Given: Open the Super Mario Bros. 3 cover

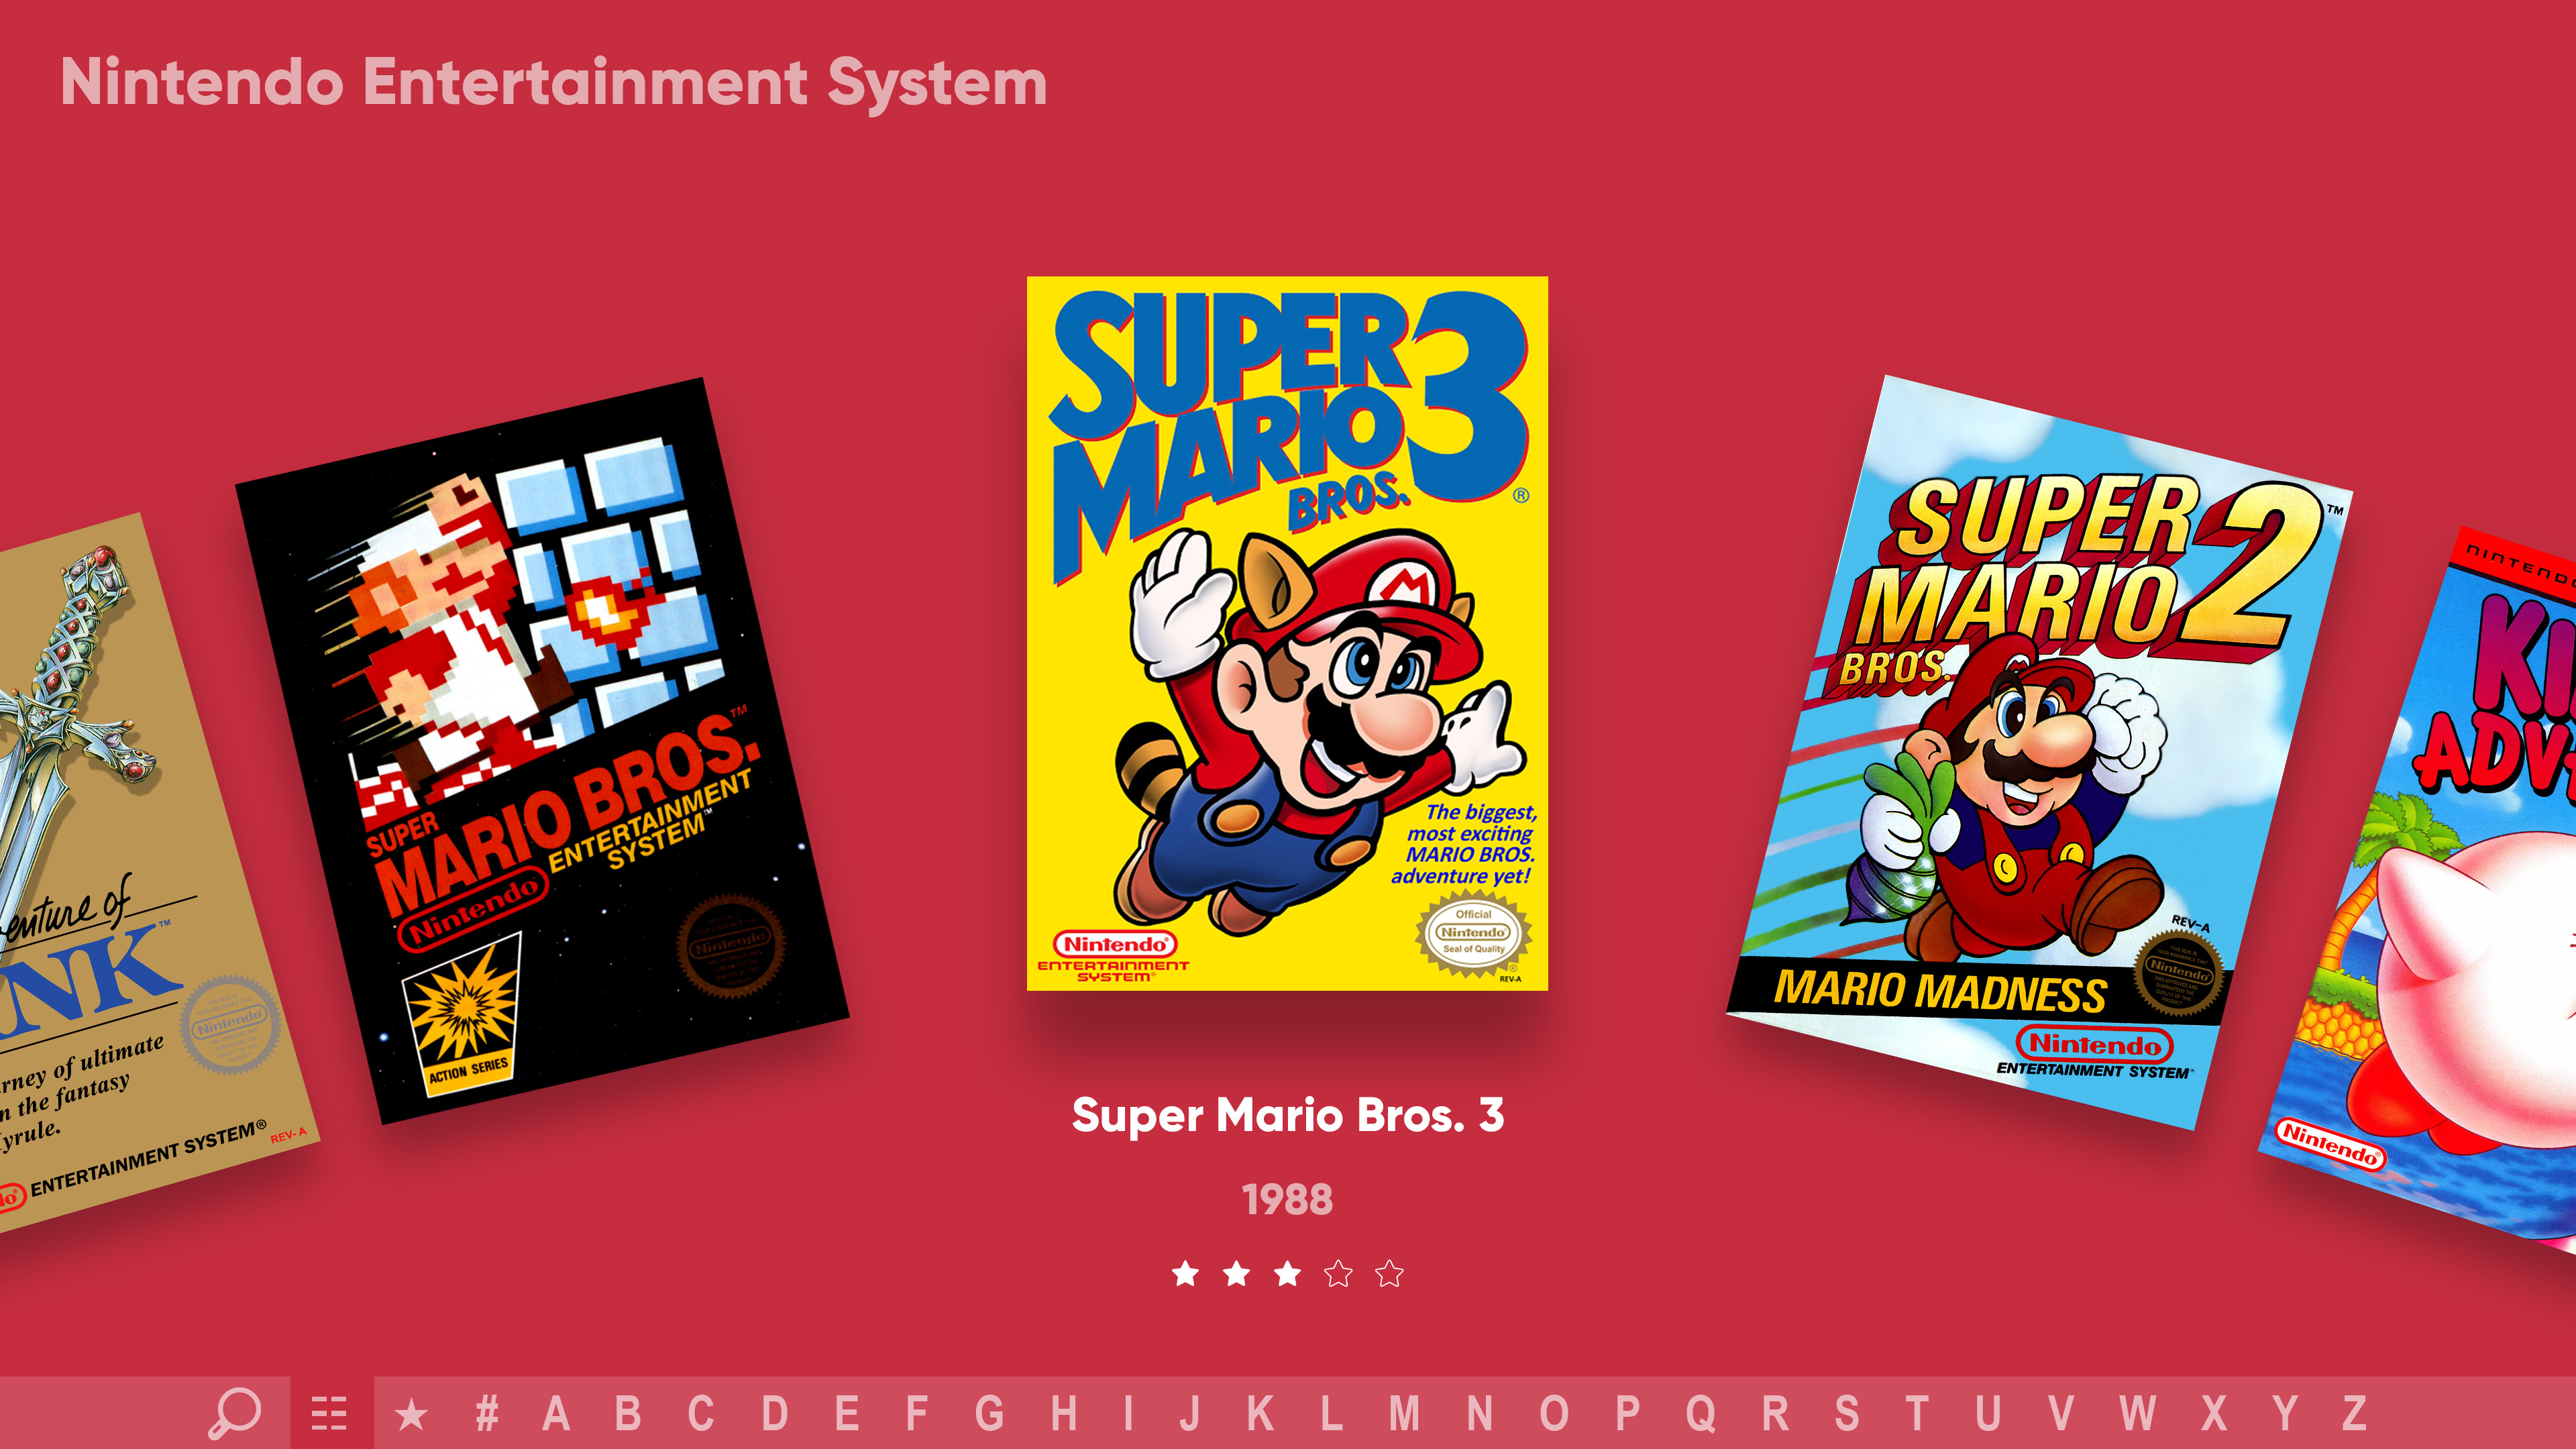Looking at the screenshot, I should (1287, 633).
